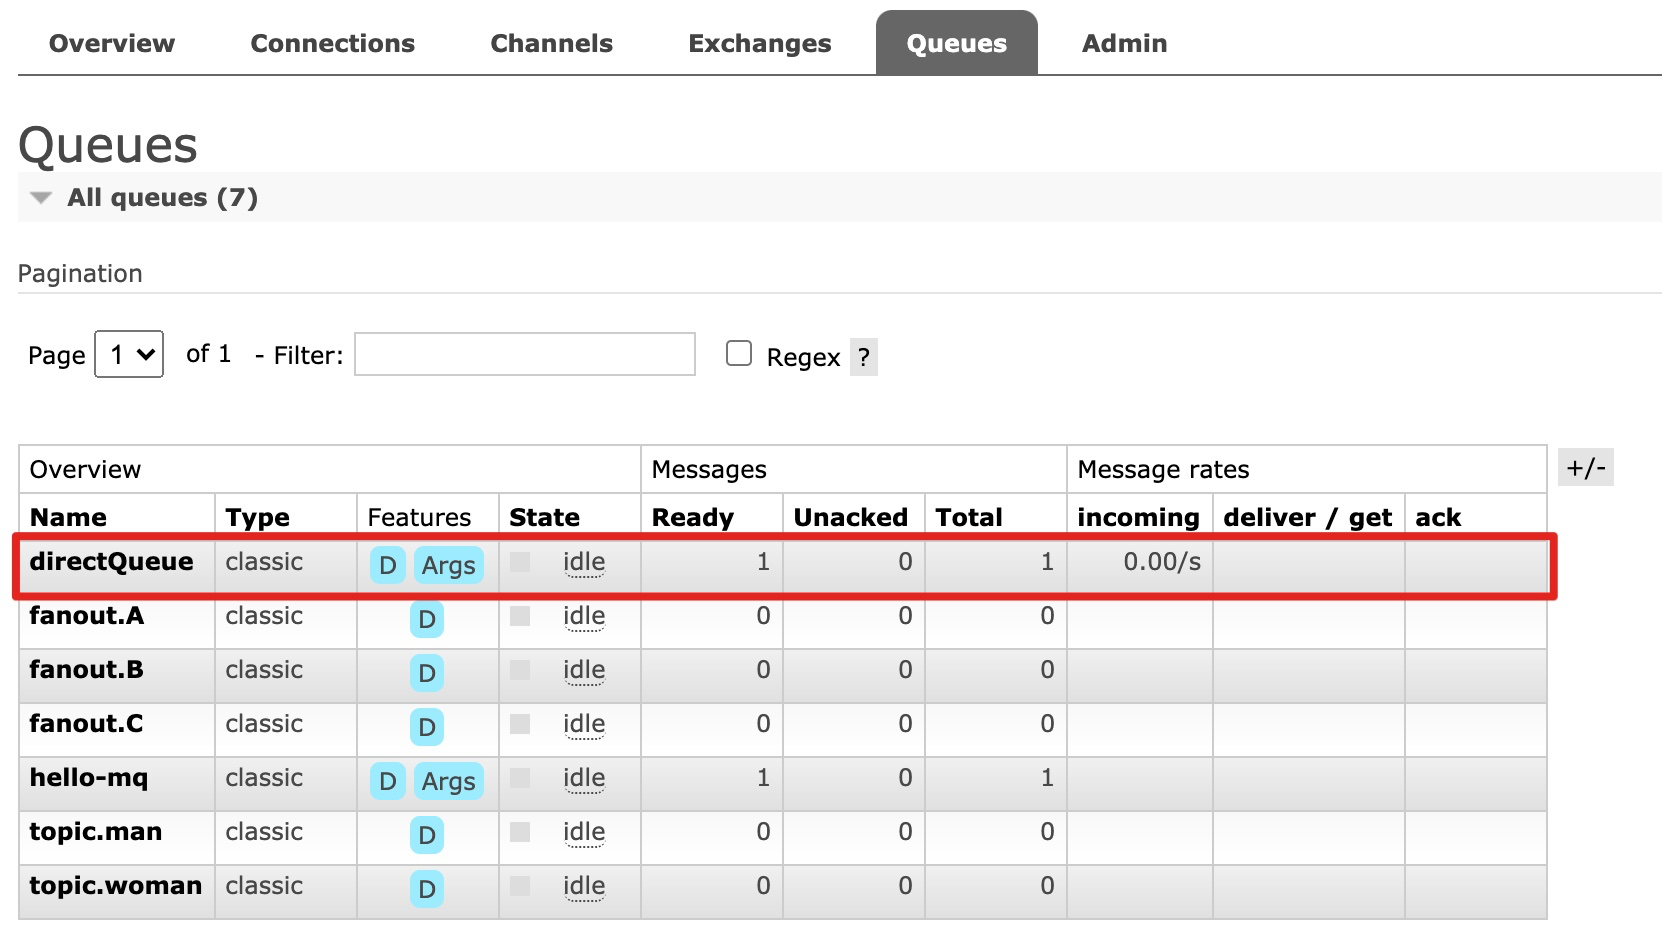Sort by the ack column header

click(x=1438, y=517)
